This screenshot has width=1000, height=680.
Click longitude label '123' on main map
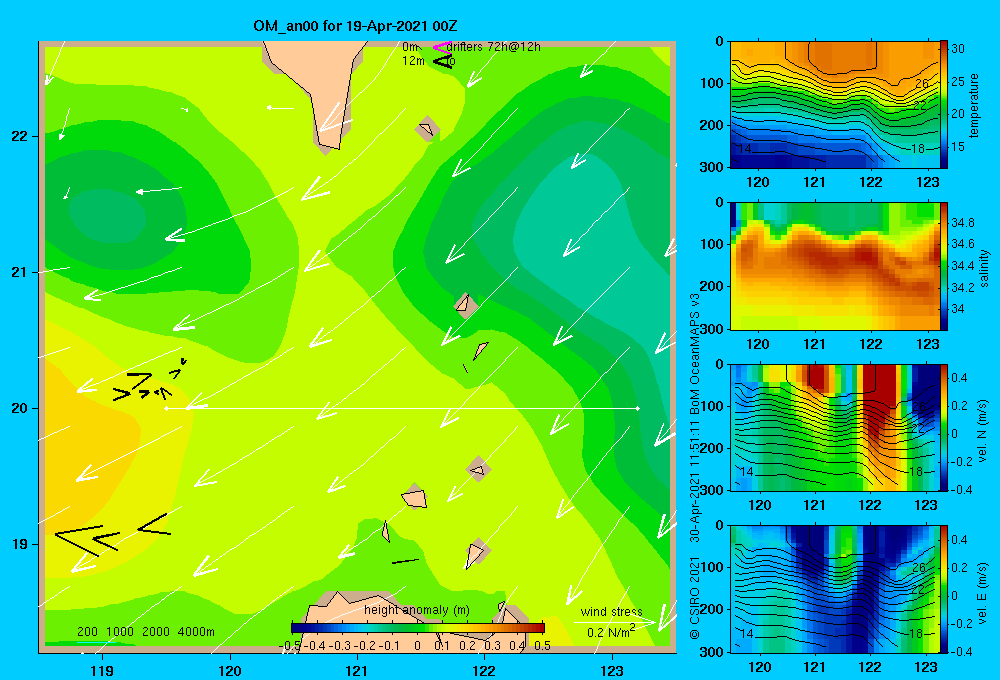(x=612, y=670)
